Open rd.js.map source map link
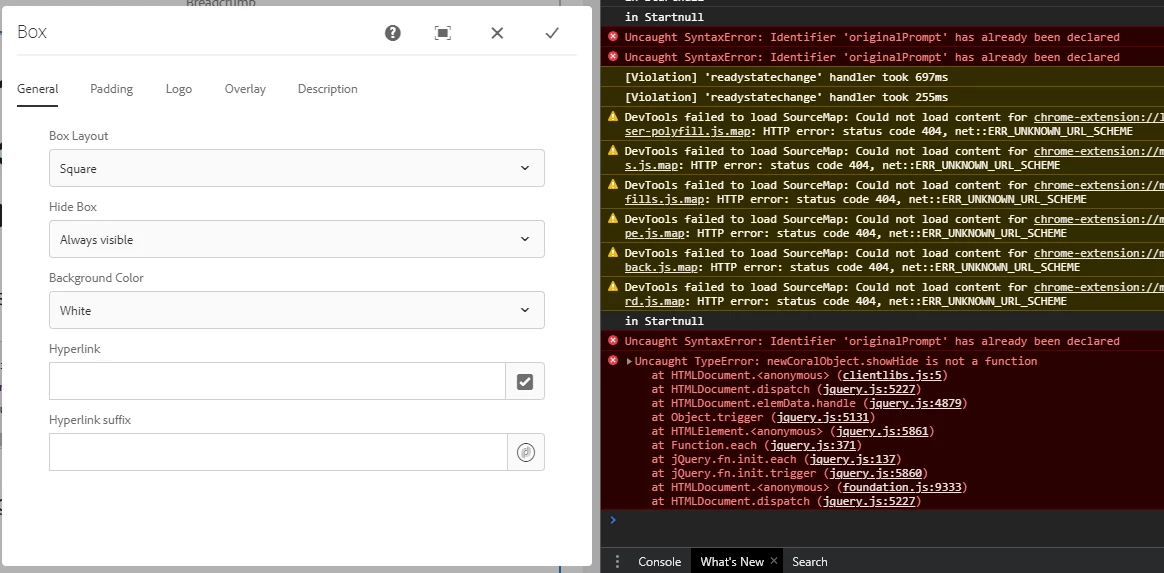 [x=654, y=302]
